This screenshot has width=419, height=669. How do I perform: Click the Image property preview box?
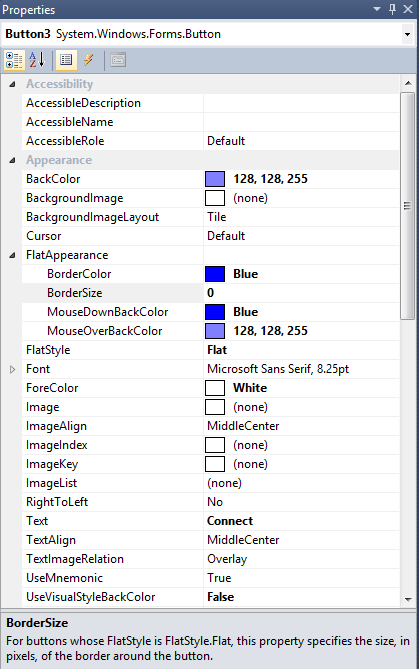(215, 407)
